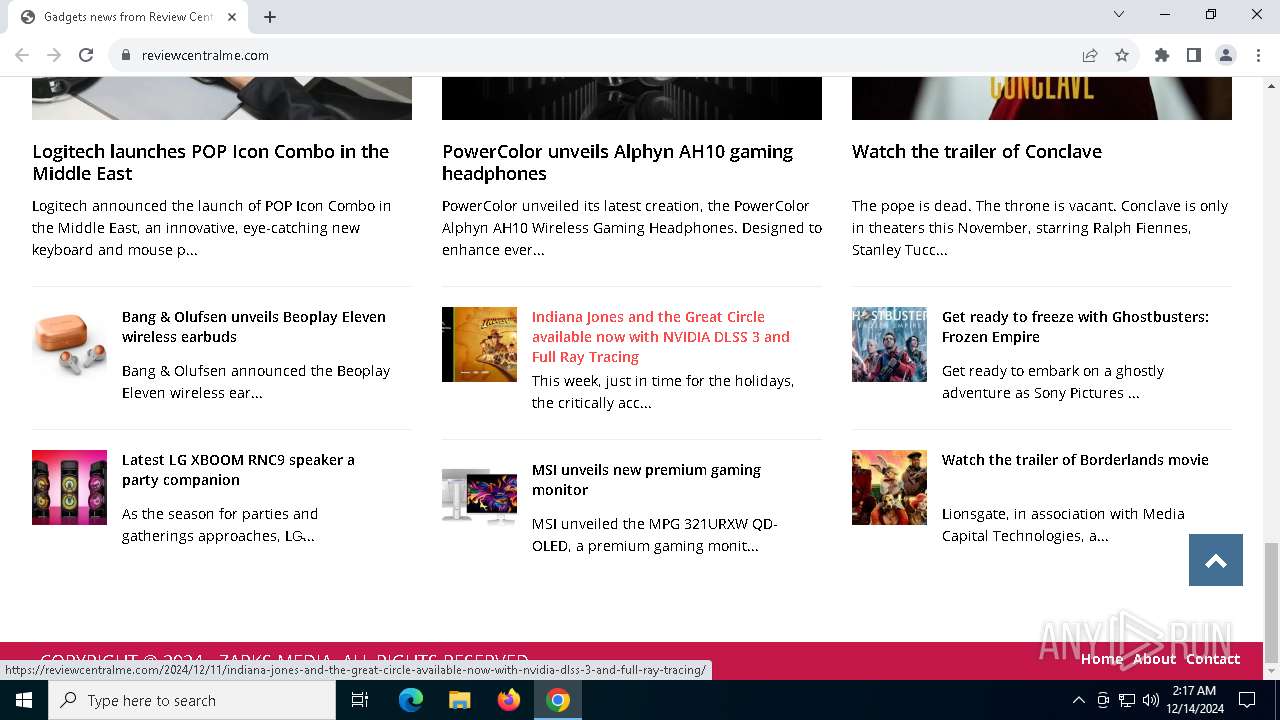Go to Home in the footer menu
The image size is (1280, 720).
1101,659
